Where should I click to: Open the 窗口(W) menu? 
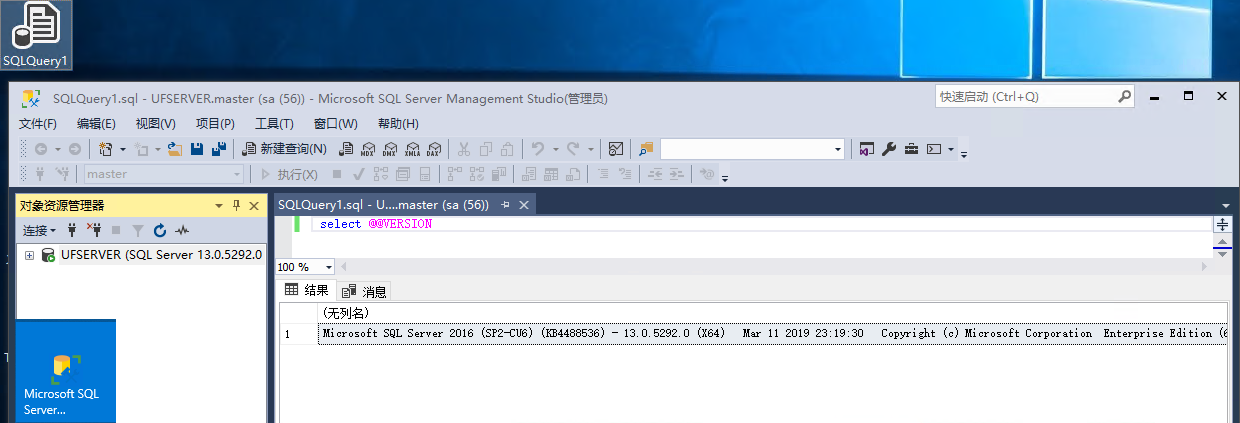pyautogui.click(x=336, y=124)
